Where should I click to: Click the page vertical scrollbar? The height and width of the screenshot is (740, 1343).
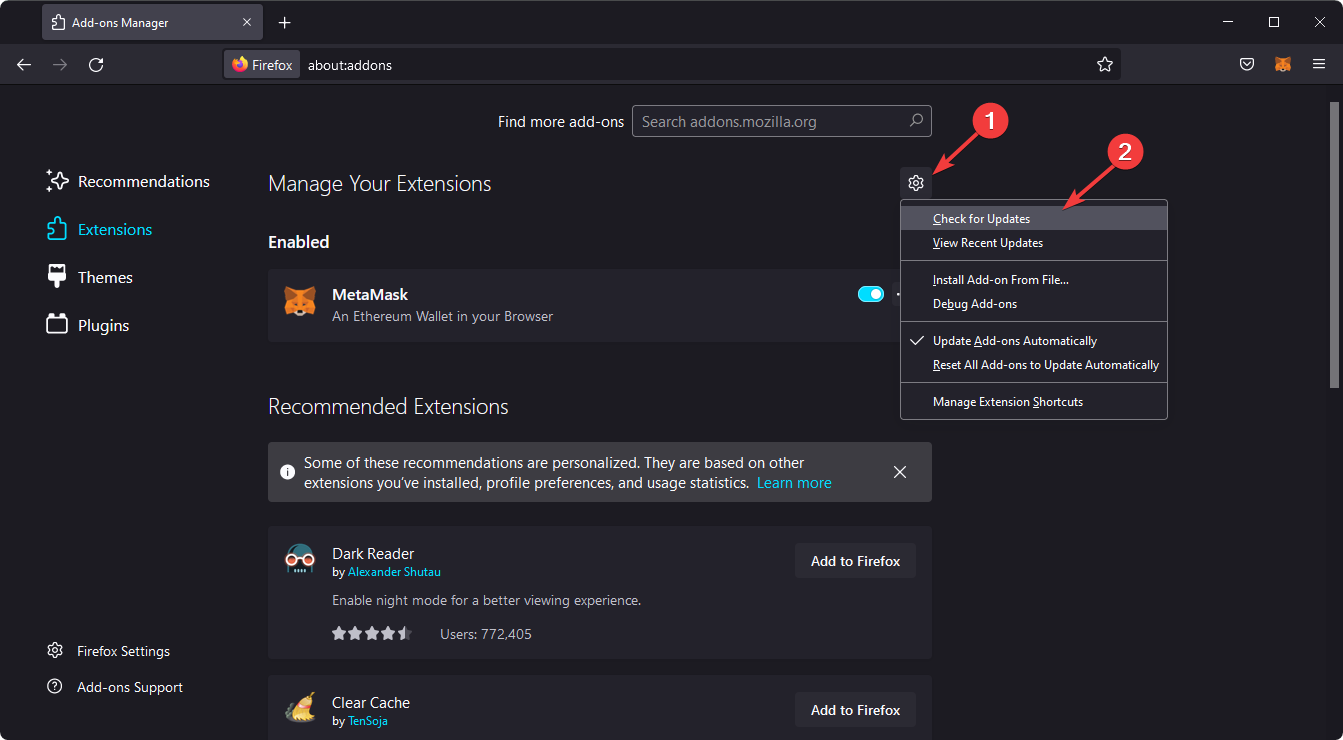1334,245
